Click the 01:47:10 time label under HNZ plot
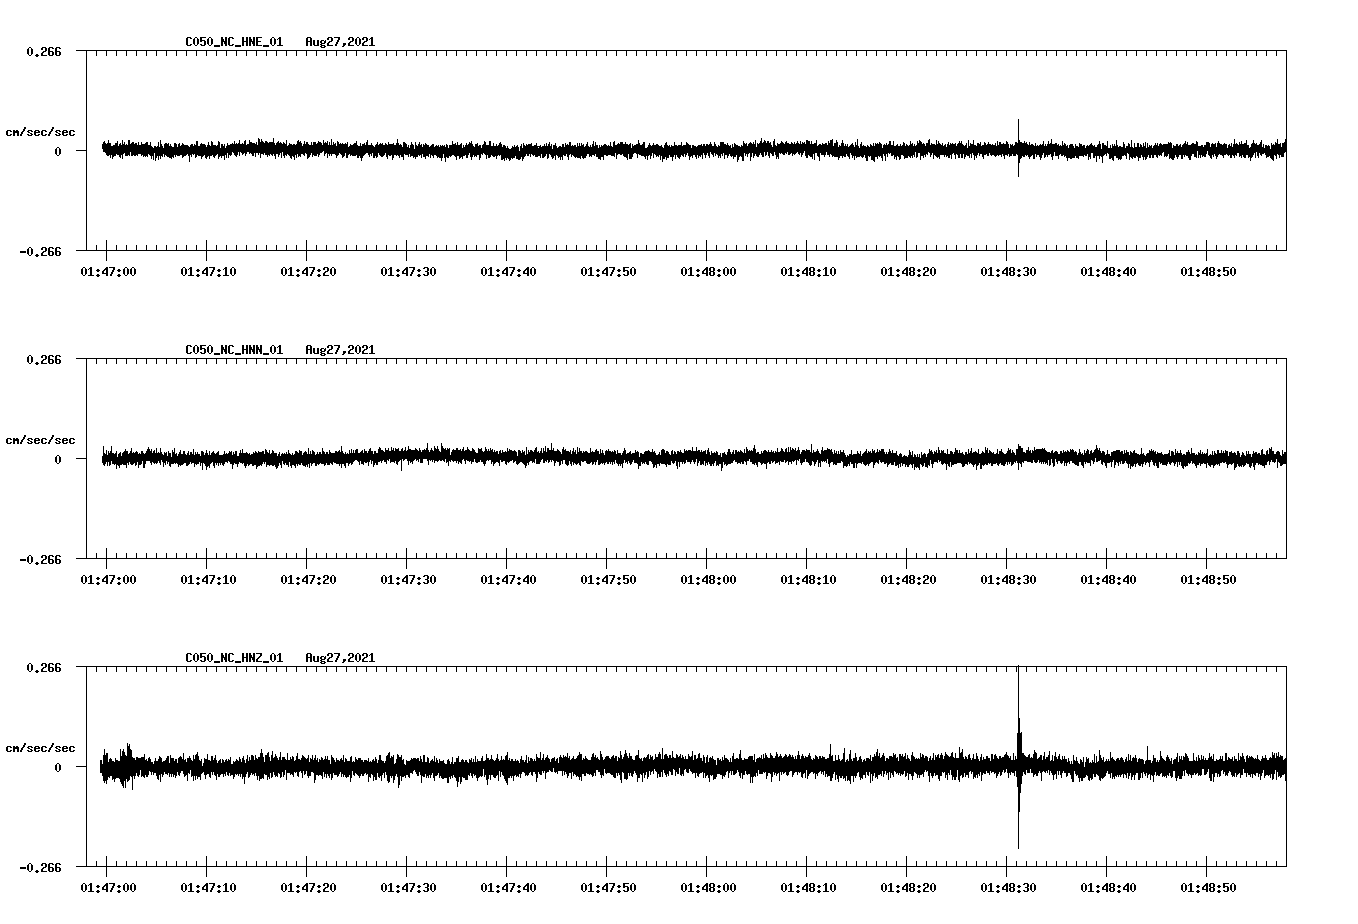This screenshot has width=1358, height=924. click(x=208, y=887)
